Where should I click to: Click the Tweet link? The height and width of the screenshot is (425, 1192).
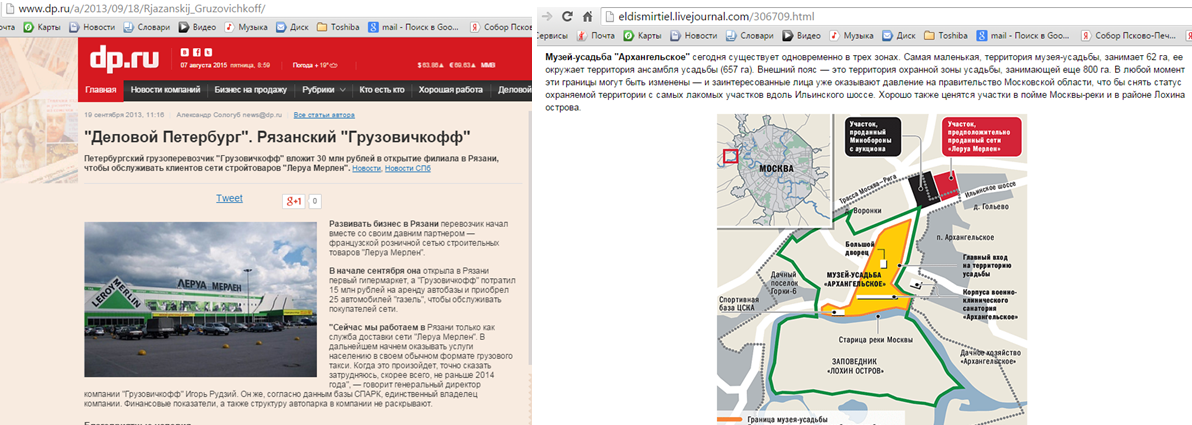tap(229, 198)
